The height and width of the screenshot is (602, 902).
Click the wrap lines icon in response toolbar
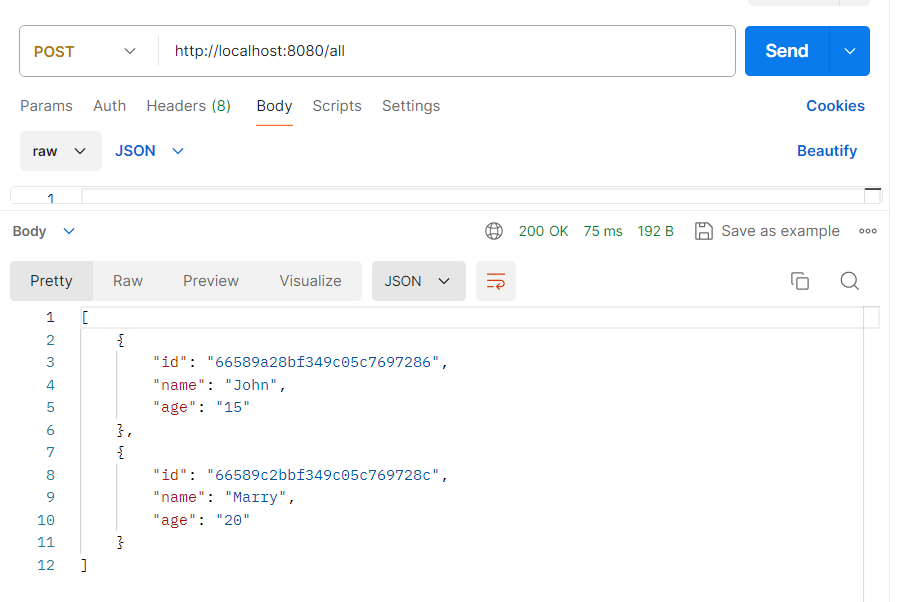coord(496,281)
